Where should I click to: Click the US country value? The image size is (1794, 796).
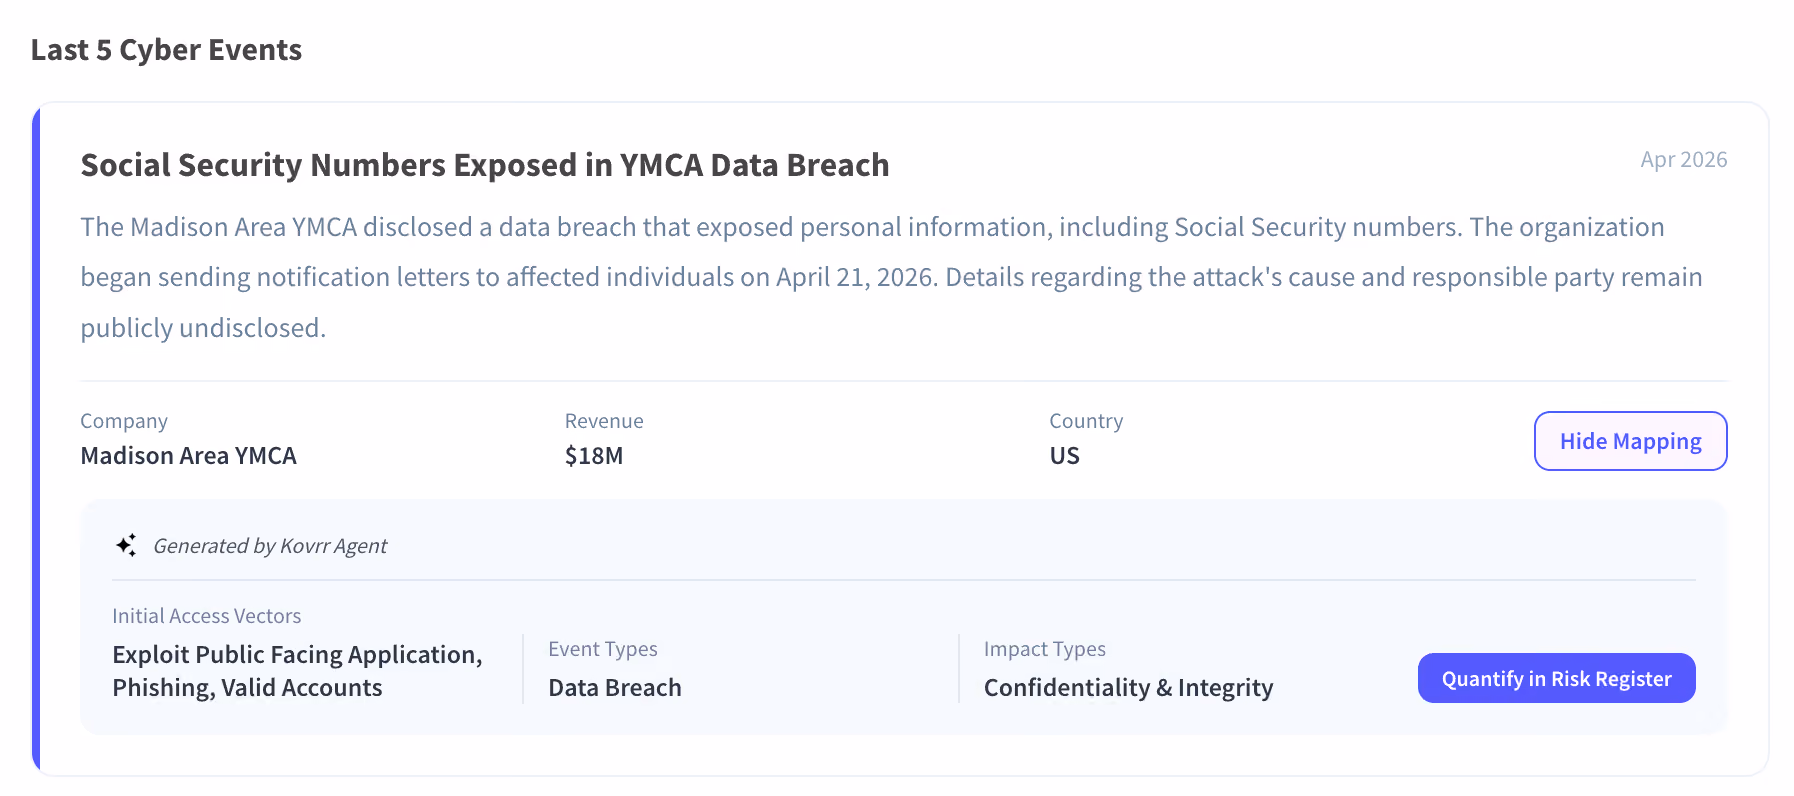1065,456
